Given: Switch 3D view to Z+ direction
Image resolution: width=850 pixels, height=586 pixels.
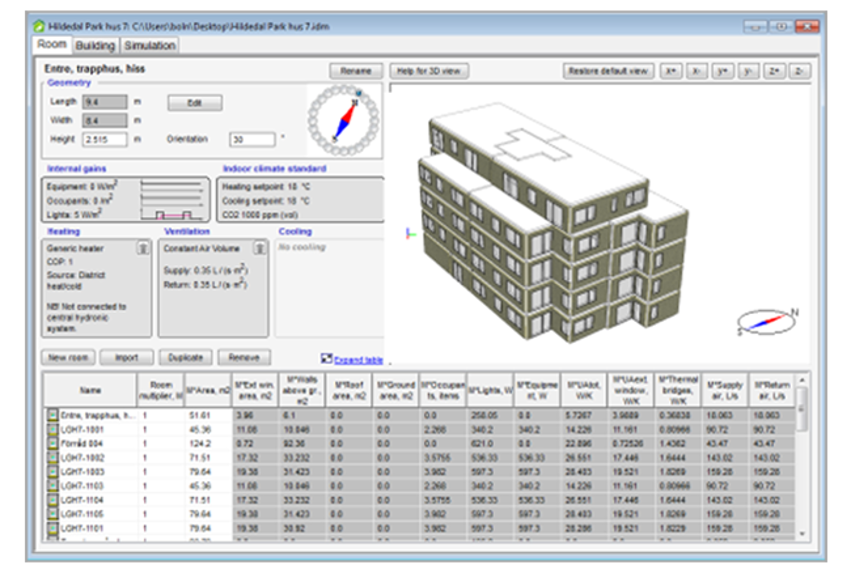Looking at the screenshot, I should point(775,72).
